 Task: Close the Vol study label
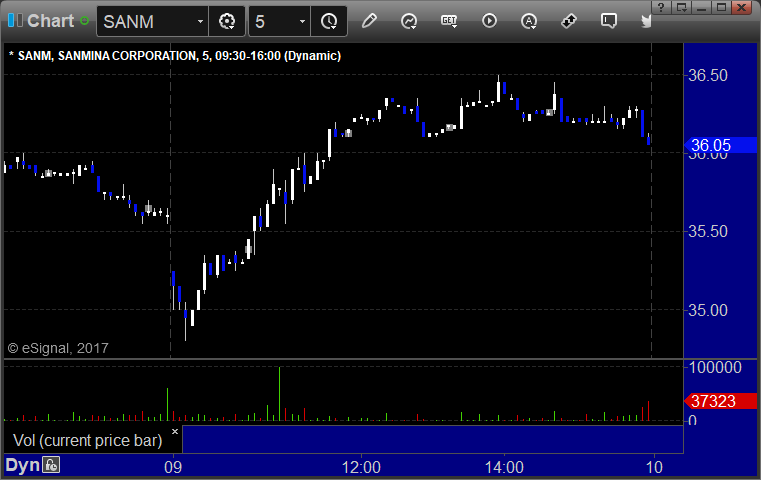(x=175, y=431)
